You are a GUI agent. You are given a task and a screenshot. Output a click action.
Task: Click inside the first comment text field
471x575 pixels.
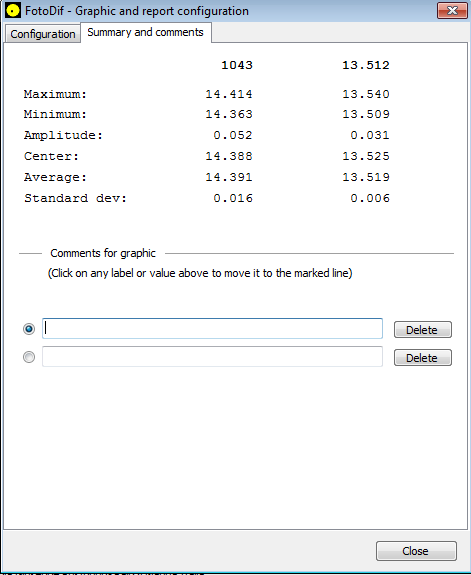point(212,329)
